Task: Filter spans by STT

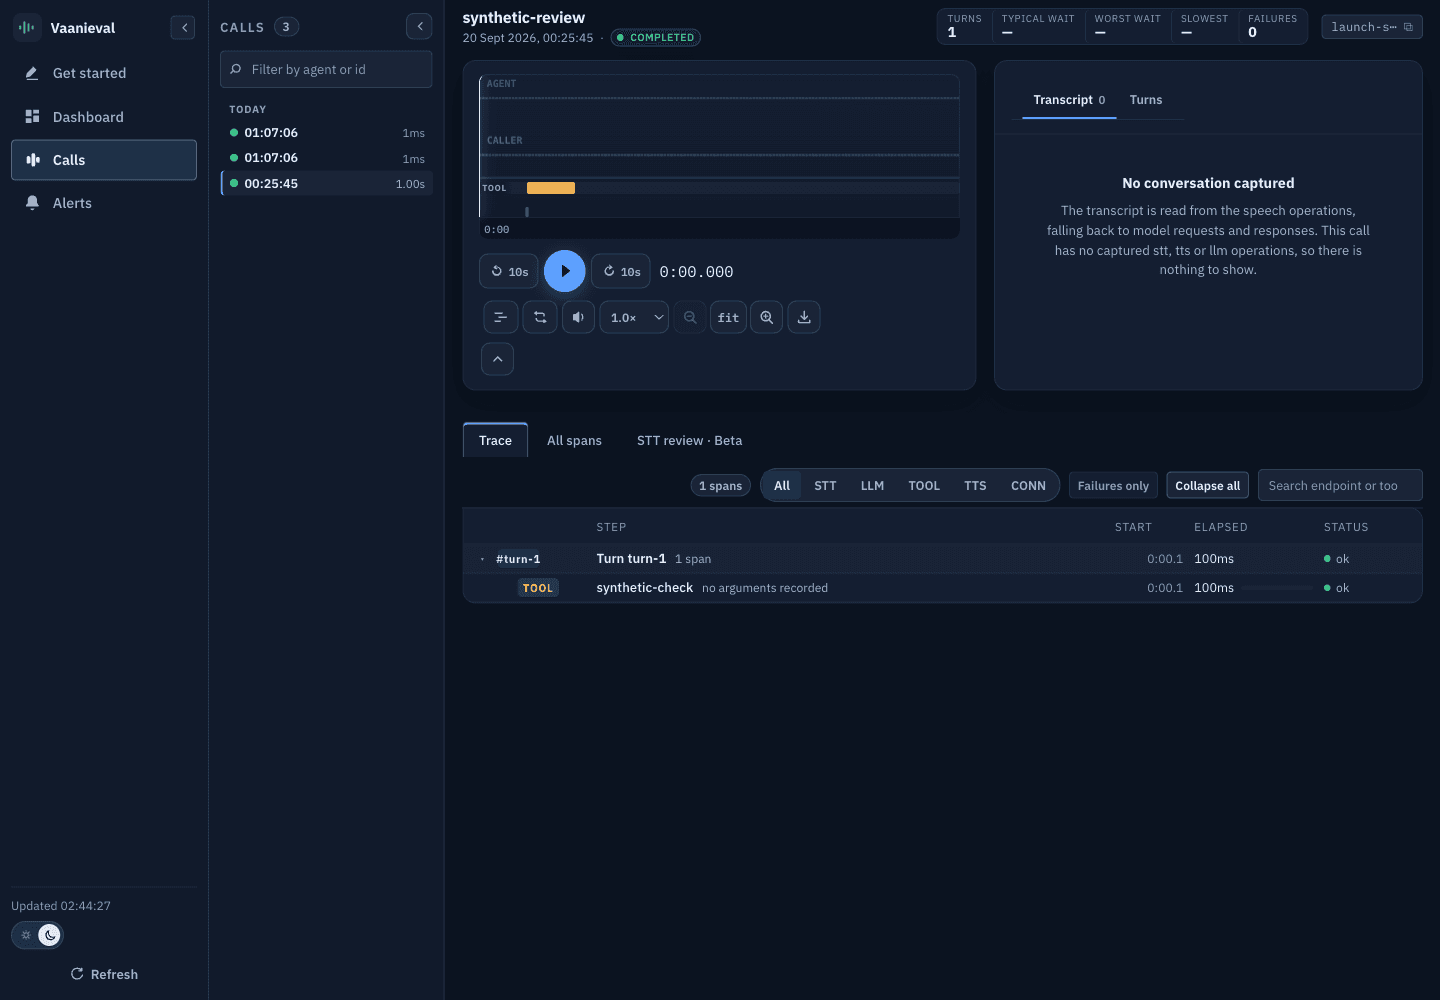Action: (825, 486)
